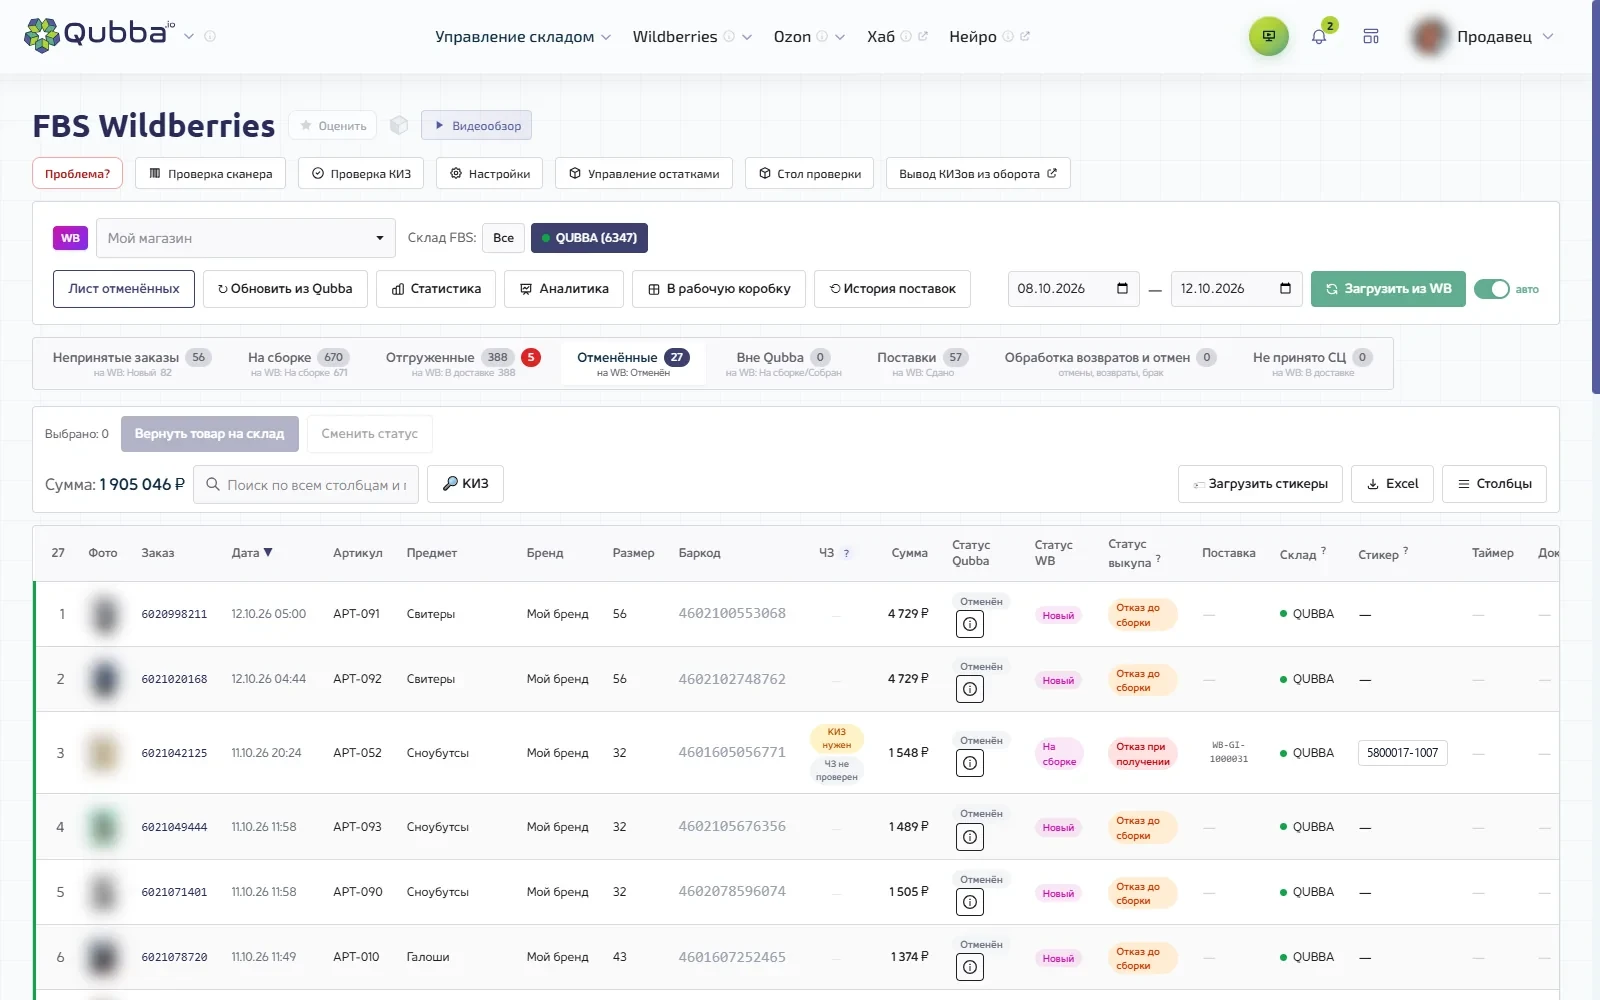Open Видеообзор
Viewport: 1600px width, 1000px height.
[x=476, y=125]
